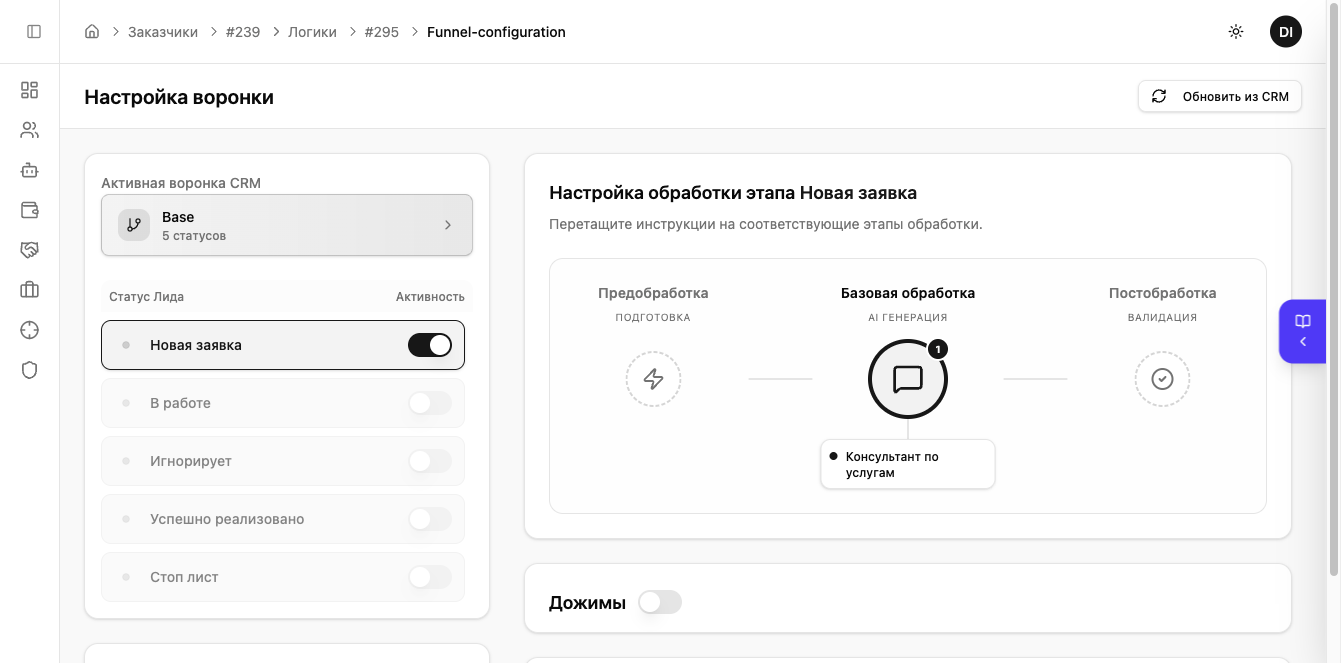Switch theme with the sun icon
This screenshot has width=1341, height=663.
click(x=1236, y=32)
